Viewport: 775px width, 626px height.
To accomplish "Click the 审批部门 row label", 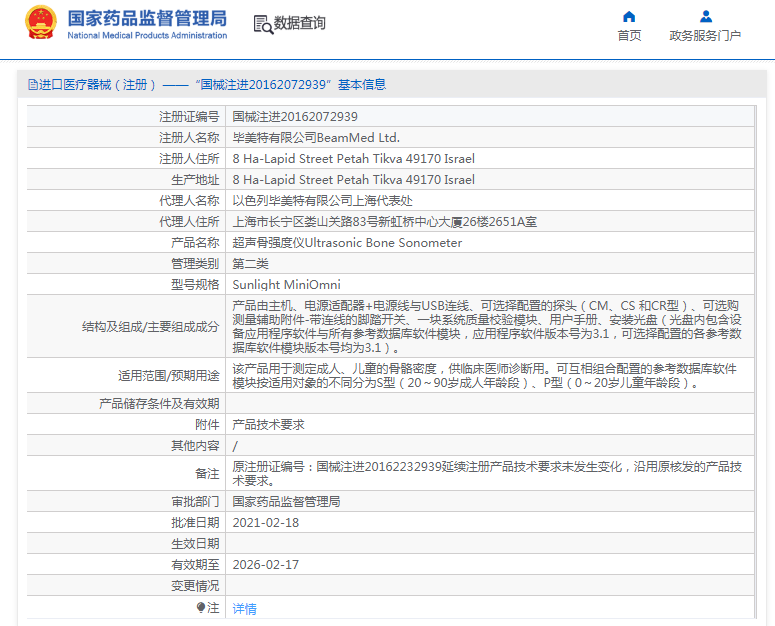I will [195, 501].
